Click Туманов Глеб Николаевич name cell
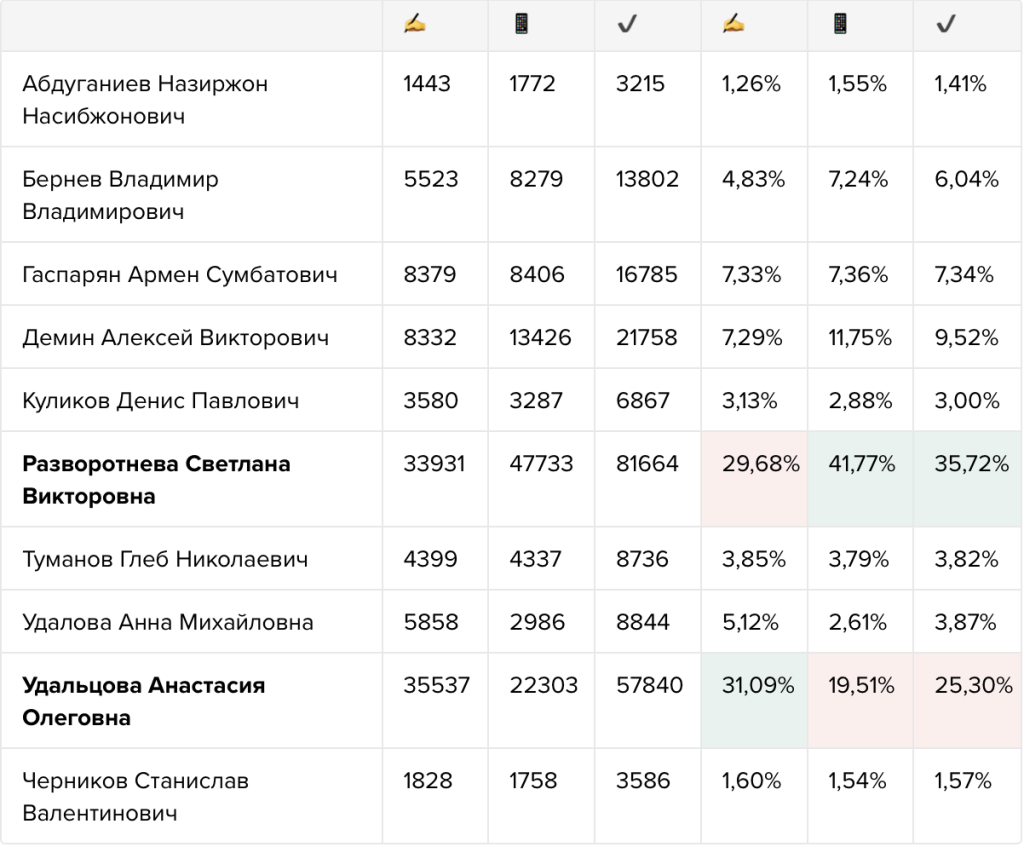This screenshot has width=1024, height=847. pyautogui.click(x=191, y=558)
